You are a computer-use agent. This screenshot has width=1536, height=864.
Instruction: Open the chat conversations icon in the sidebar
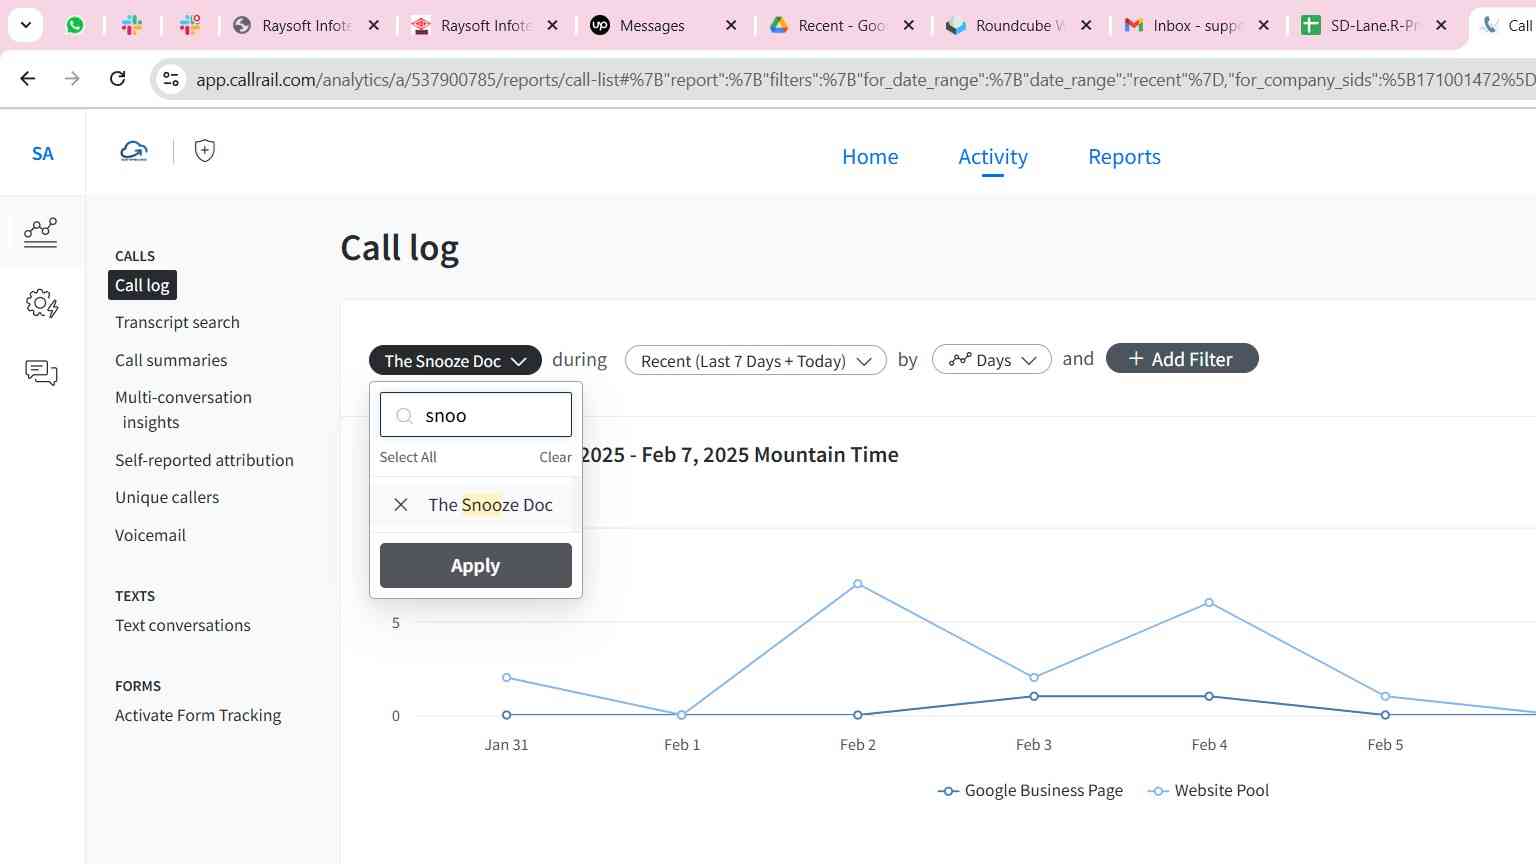pyautogui.click(x=41, y=373)
